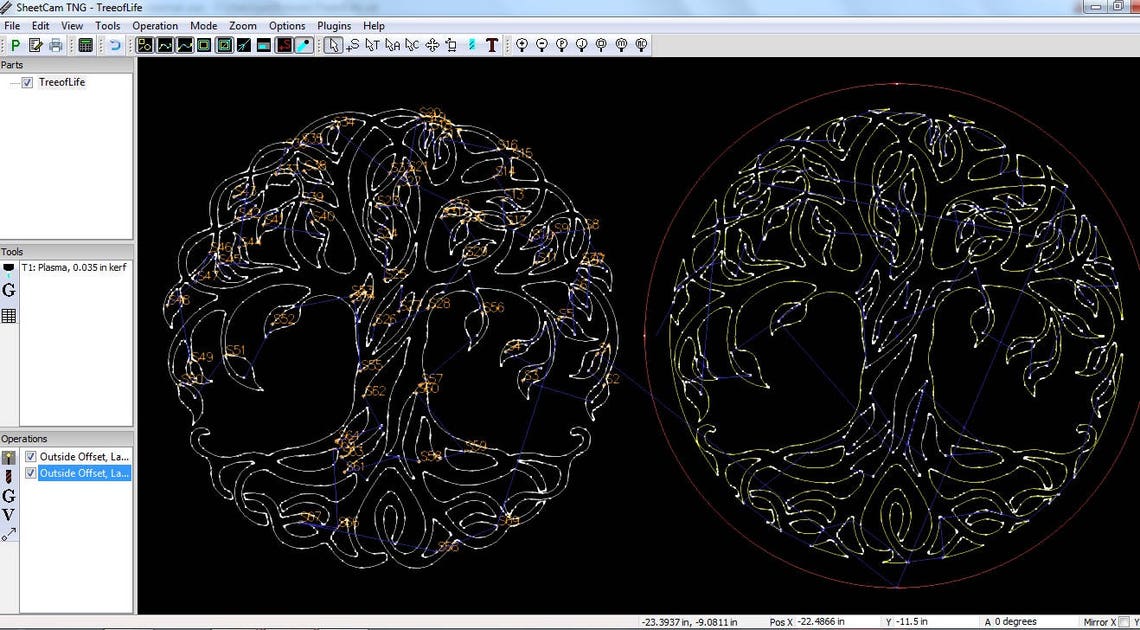
Task: Activate the move parts crosshair tool
Action: point(431,45)
